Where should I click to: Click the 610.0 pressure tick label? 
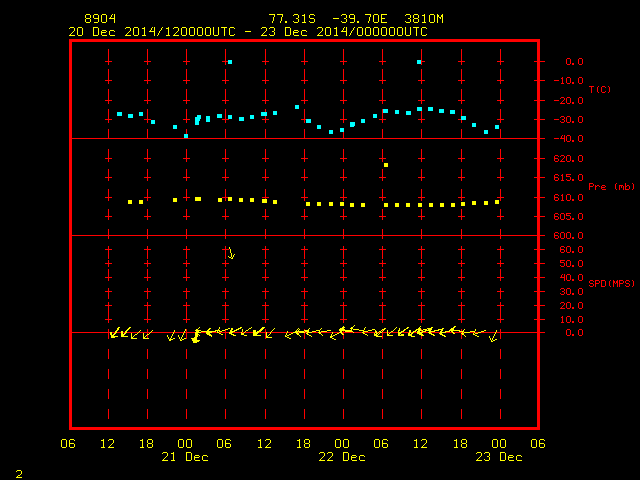coord(569,198)
